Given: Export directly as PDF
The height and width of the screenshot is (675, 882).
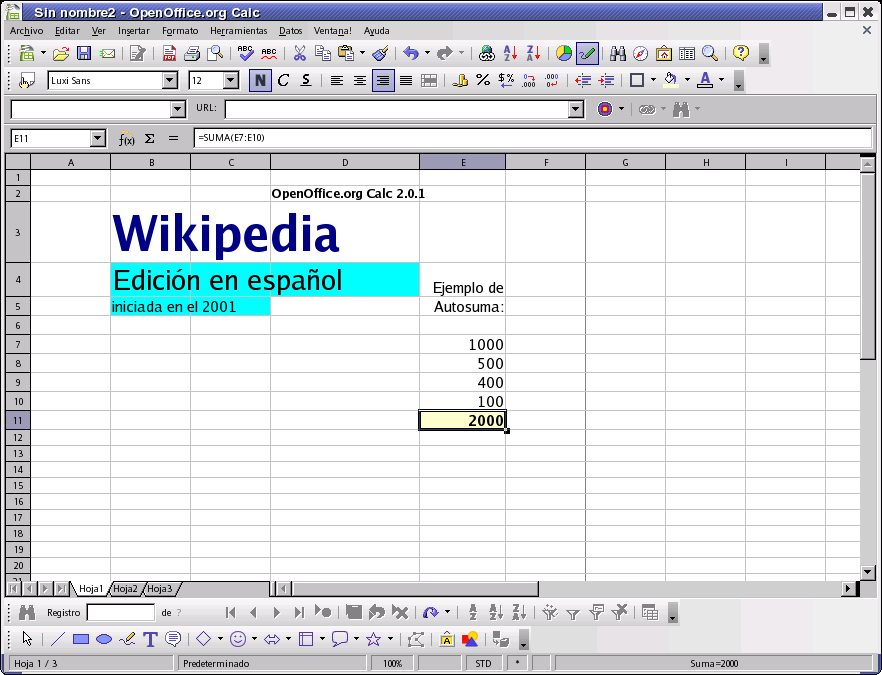Looking at the screenshot, I should click(x=169, y=53).
